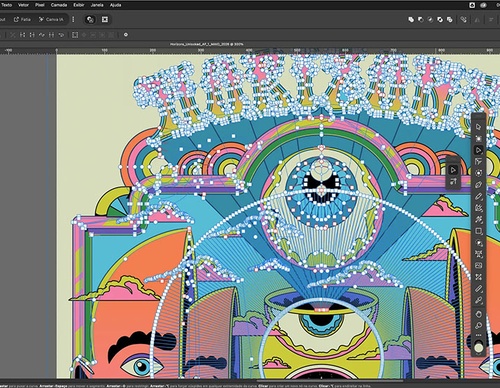The width and height of the screenshot is (500, 388).
Task: Click the cream fill color swatch
Action: click(x=479, y=348)
